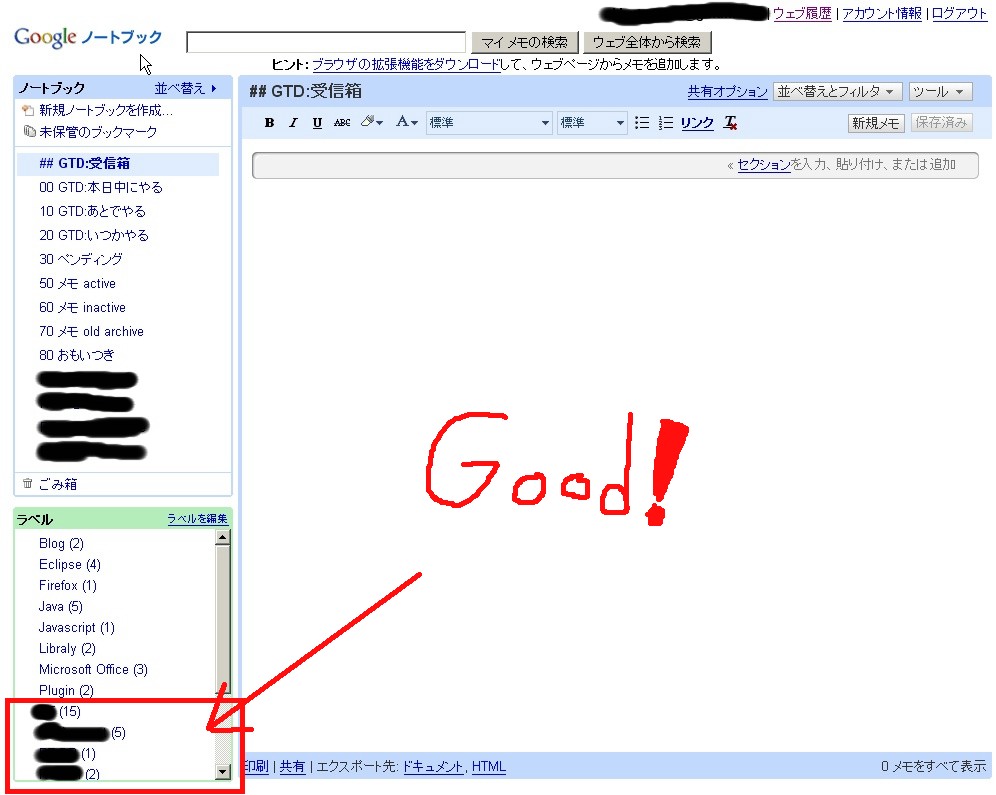Export to ドキュメント
This screenshot has height=795, width=996.
[433, 766]
